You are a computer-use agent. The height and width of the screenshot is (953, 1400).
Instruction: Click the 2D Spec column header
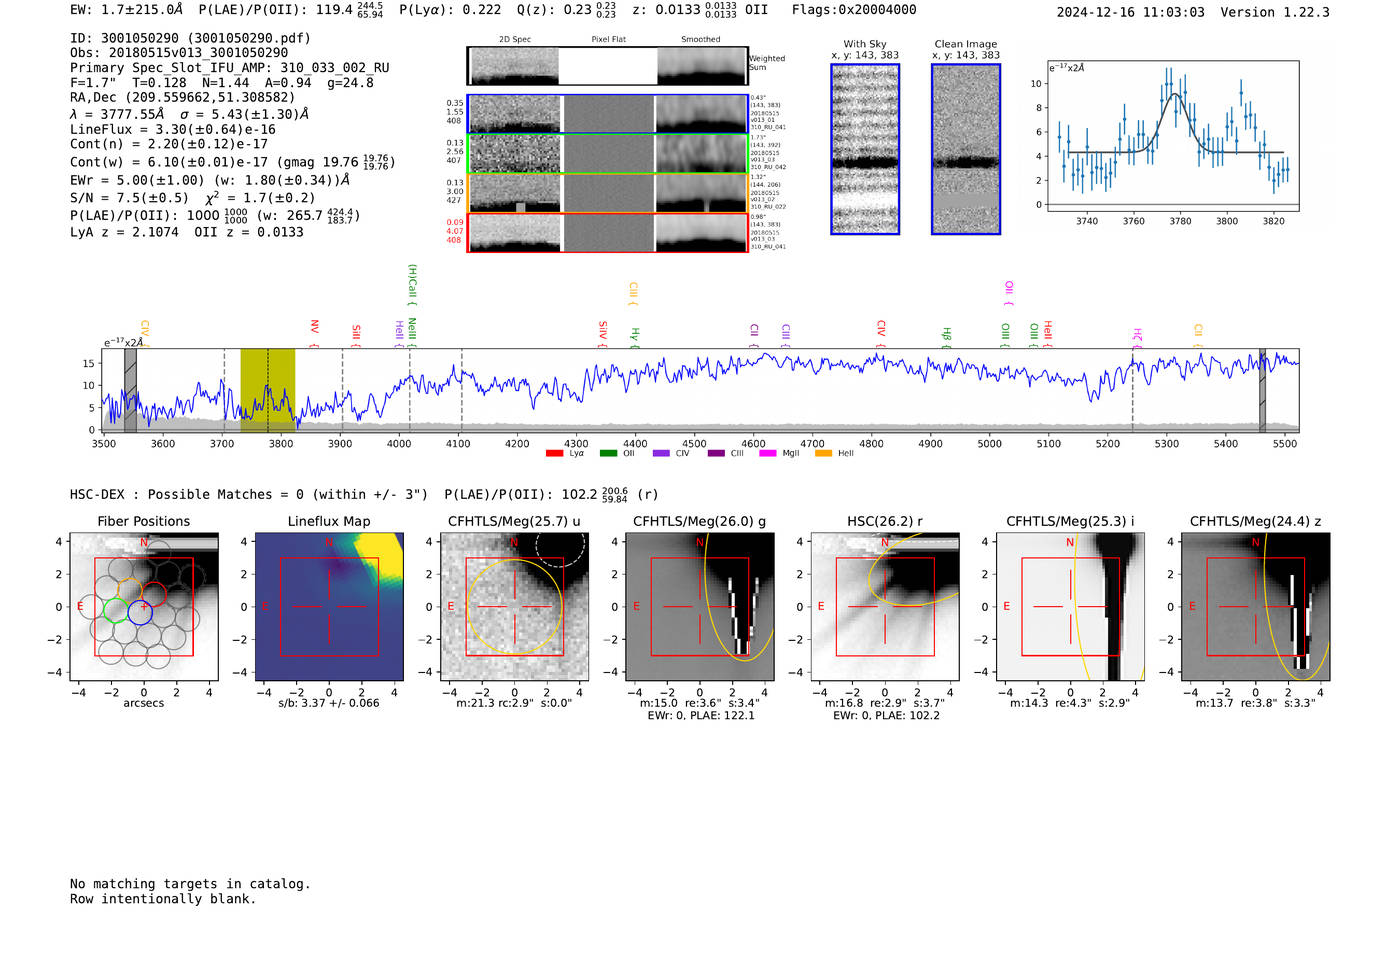tap(515, 40)
